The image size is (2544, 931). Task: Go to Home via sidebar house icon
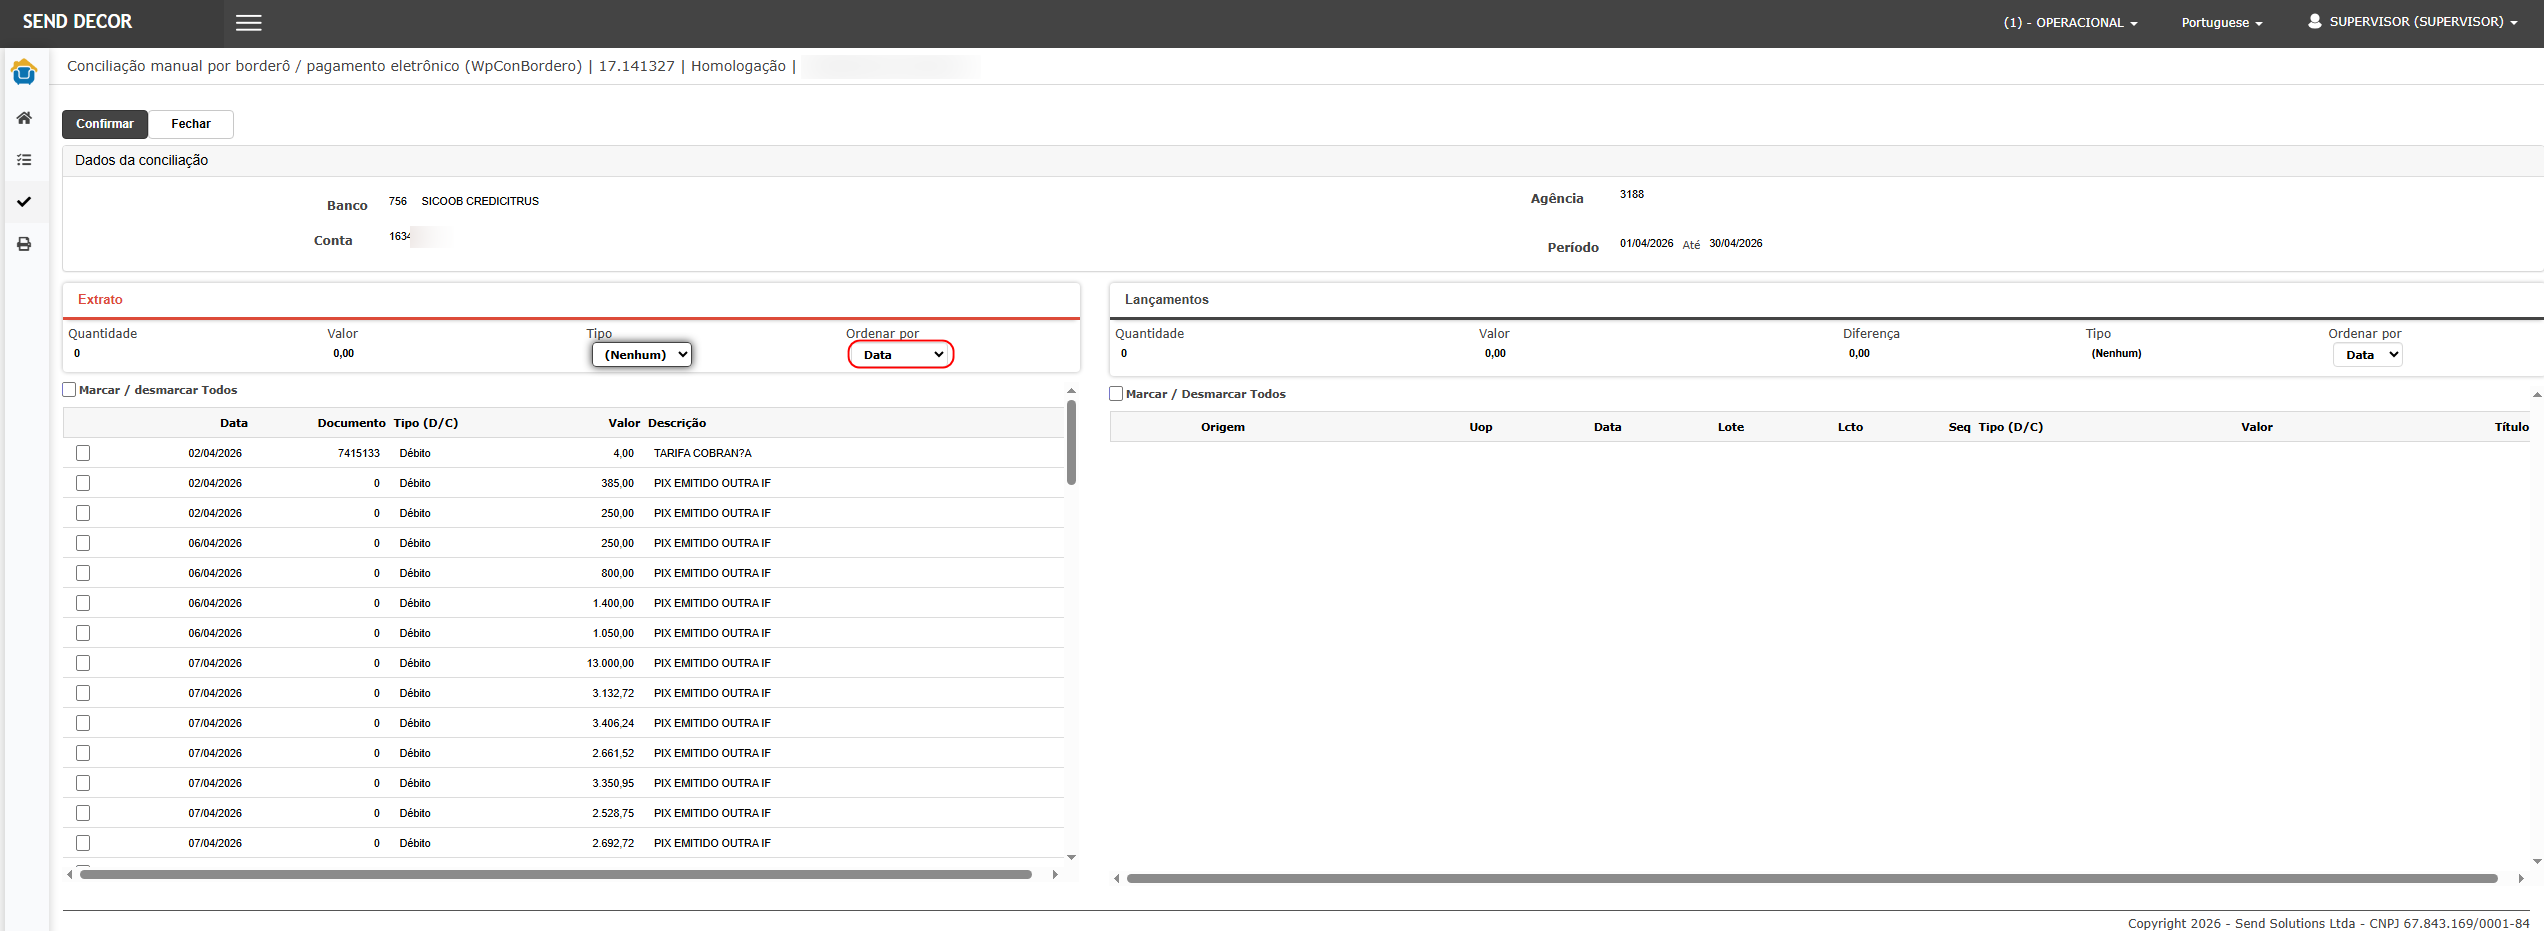point(24,118)
